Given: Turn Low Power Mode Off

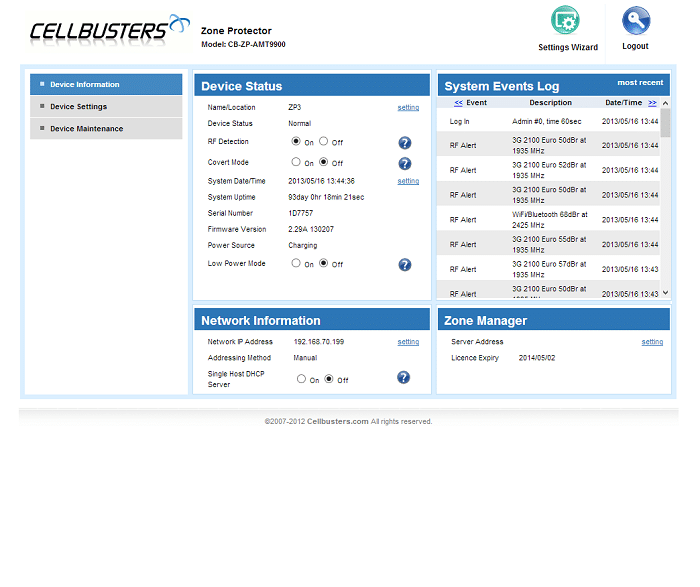Looking at the screenshot, I should [x=323, y=263].
